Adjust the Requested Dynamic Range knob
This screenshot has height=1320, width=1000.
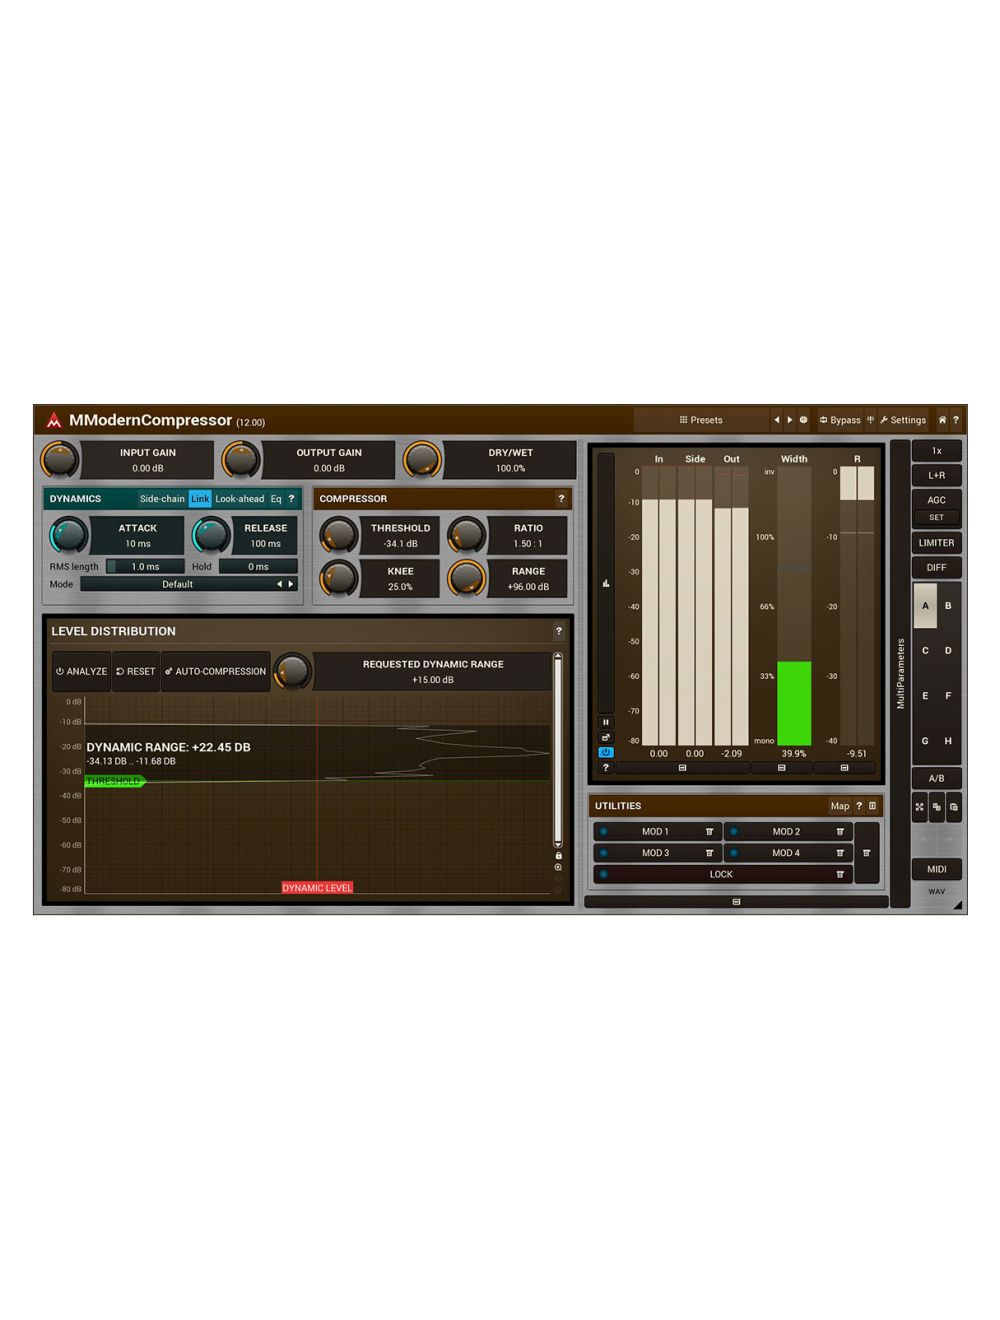click(294, 671)
